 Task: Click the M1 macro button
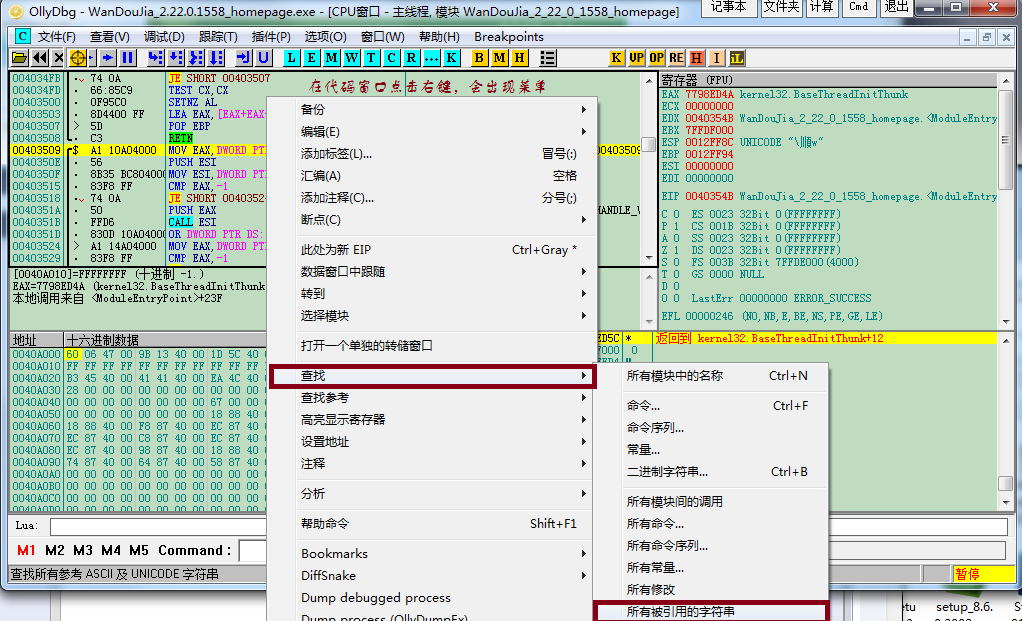(26, 551)
